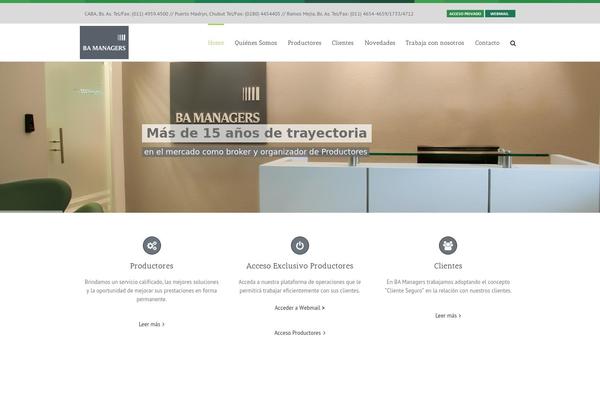This screenshot has height=400, width=600.
Task: Open the Home menu item
Action: pyautogui.click(x=216, y=43)
